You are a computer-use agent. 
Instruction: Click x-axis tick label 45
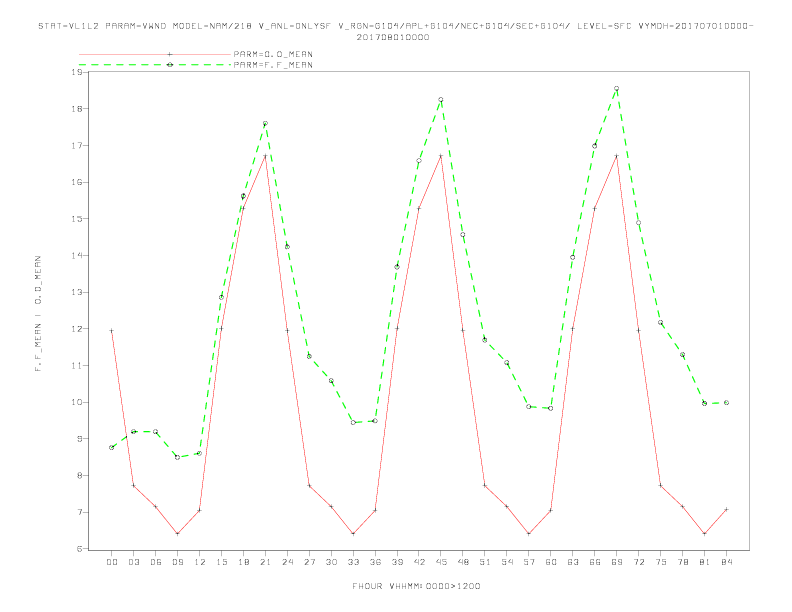pos(441,562)
